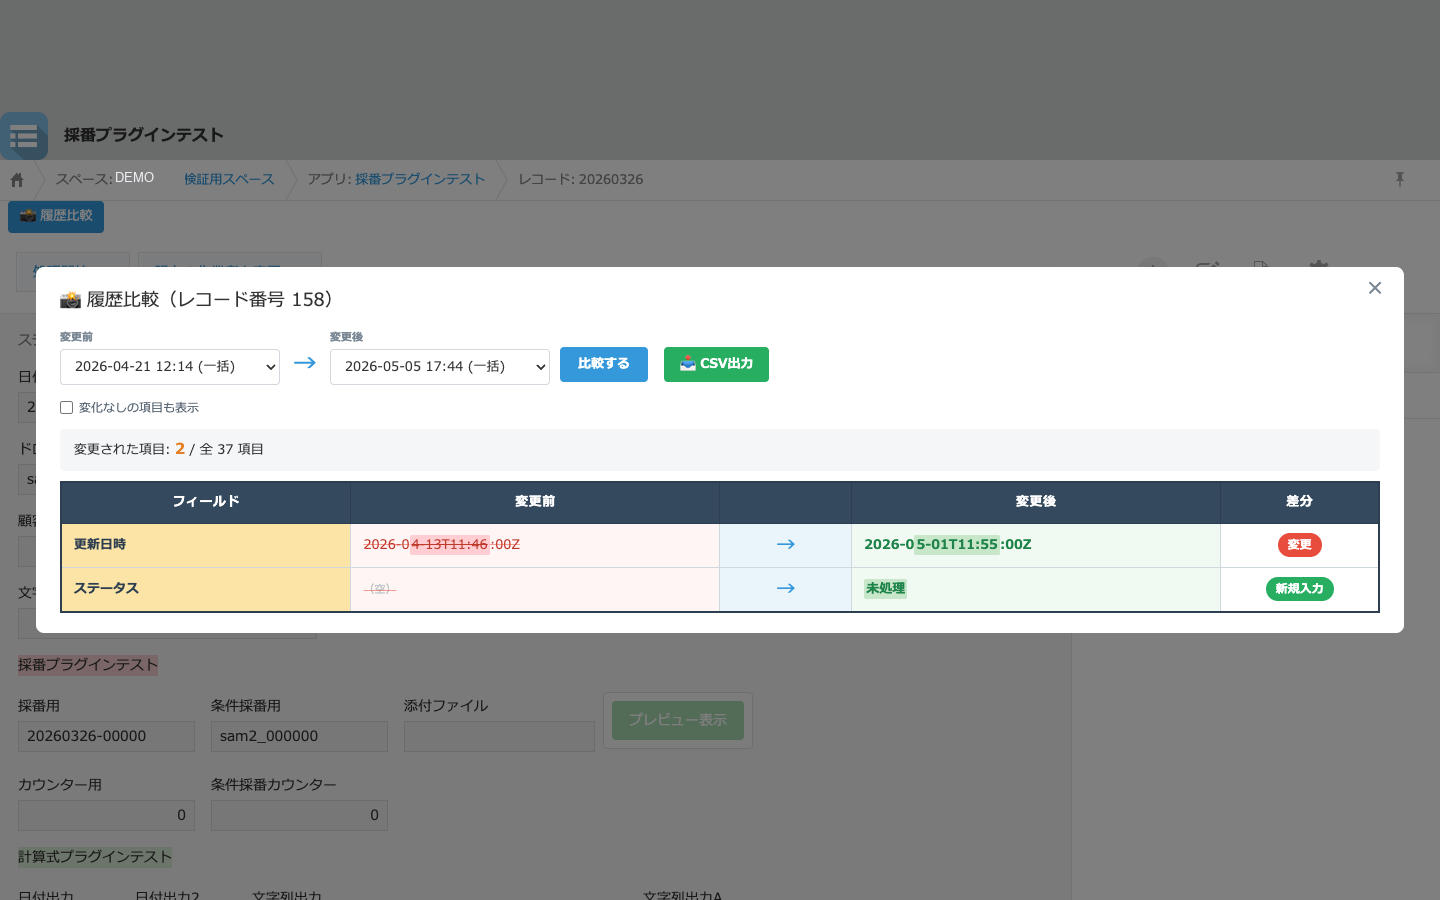Select the ステータス field cell

click(x=206, y=589)
